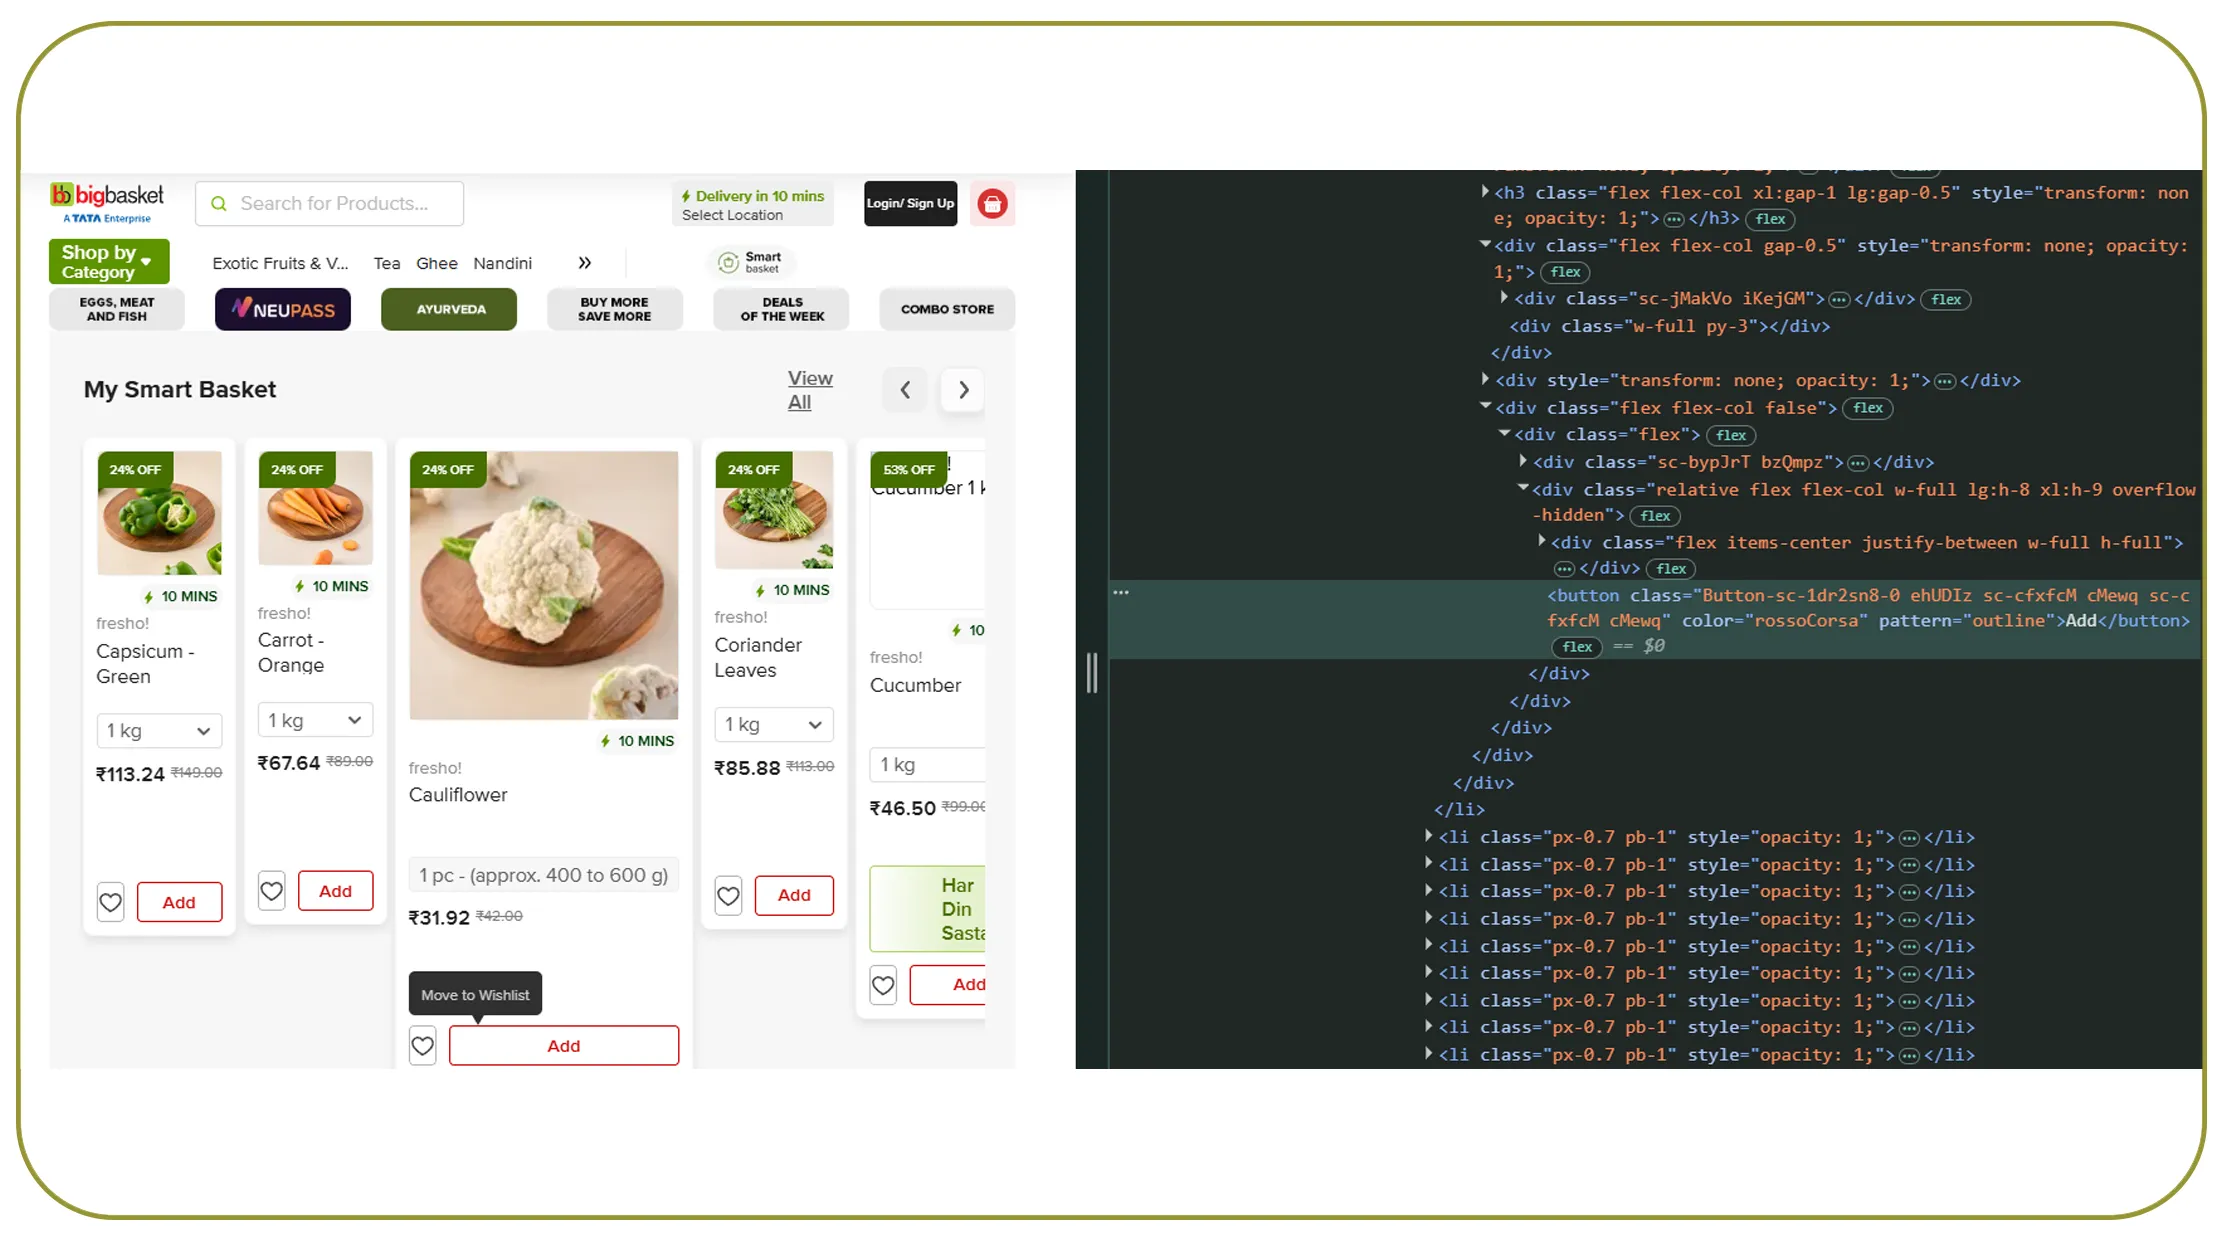This screenshot has width=2223, height=1240.
Task: Open the Ayurveda tab
Action: pyautogui.click(x=449, y=309)
